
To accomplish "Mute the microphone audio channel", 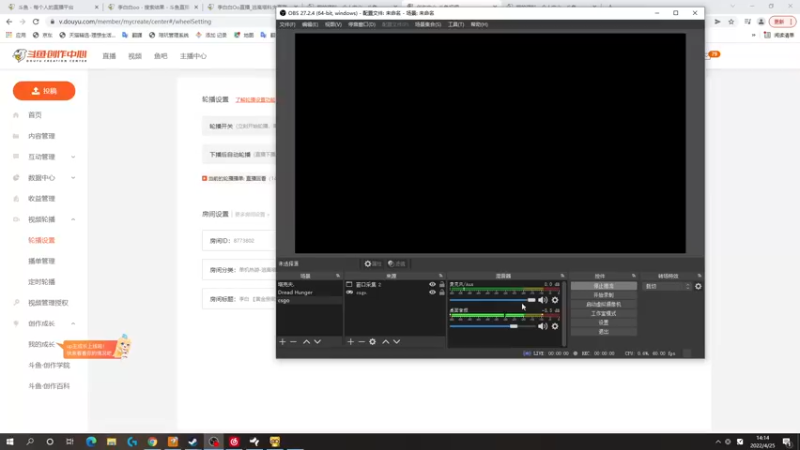I will [542, 300].
